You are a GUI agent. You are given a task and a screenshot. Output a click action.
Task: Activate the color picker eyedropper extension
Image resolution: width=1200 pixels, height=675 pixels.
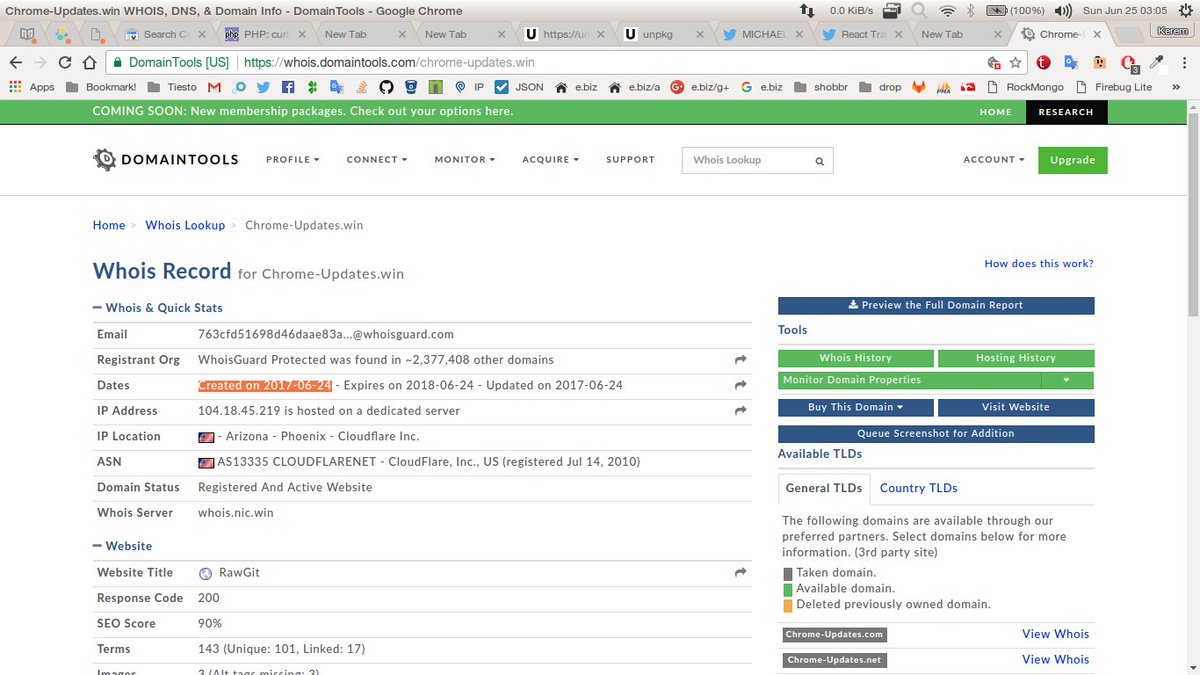point(1156,62)
